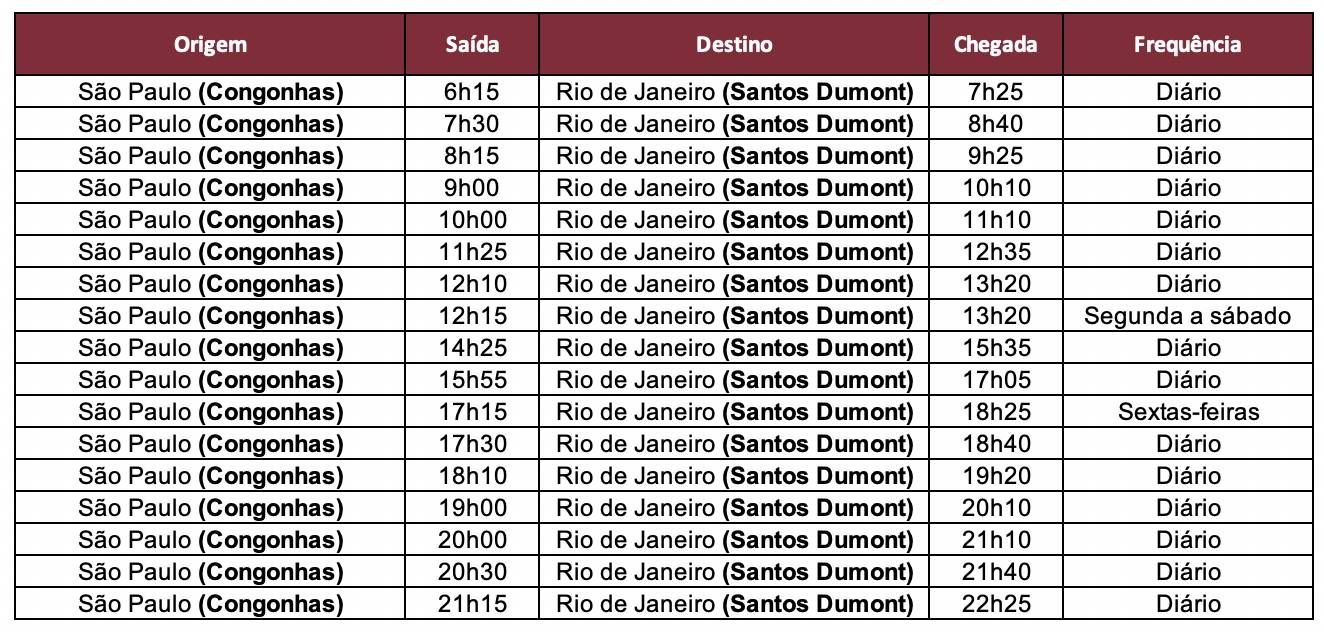
Task: Click the 10h00 departure cell
Action: click(x=472, y=220)
